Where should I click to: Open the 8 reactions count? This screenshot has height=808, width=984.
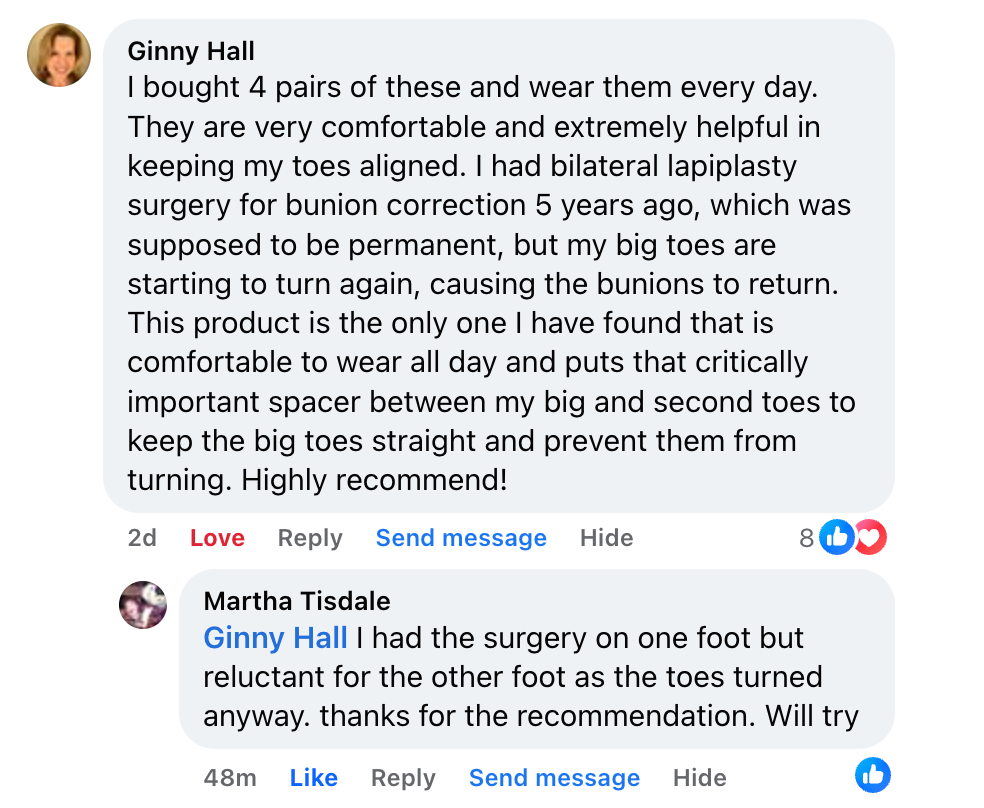pyautogui.click(x=806, y=538)
